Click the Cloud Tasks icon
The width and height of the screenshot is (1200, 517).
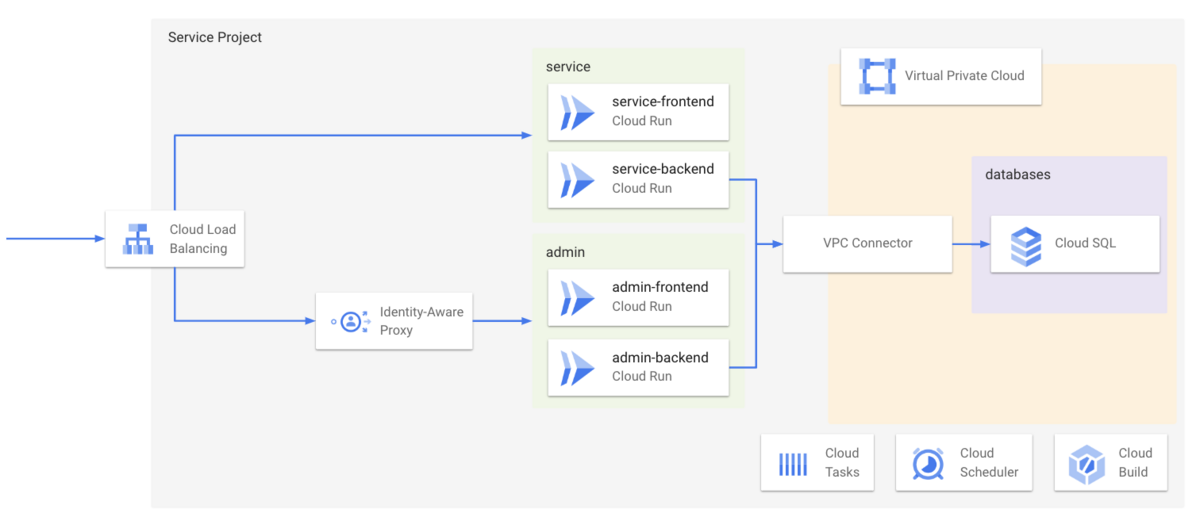793,463
